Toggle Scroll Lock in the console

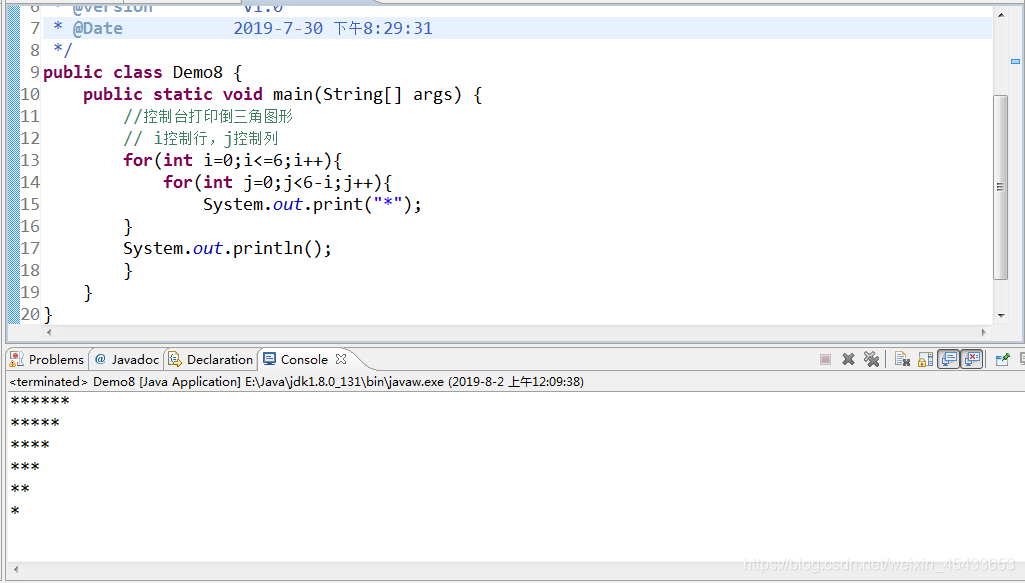click(x=925, y=359)
